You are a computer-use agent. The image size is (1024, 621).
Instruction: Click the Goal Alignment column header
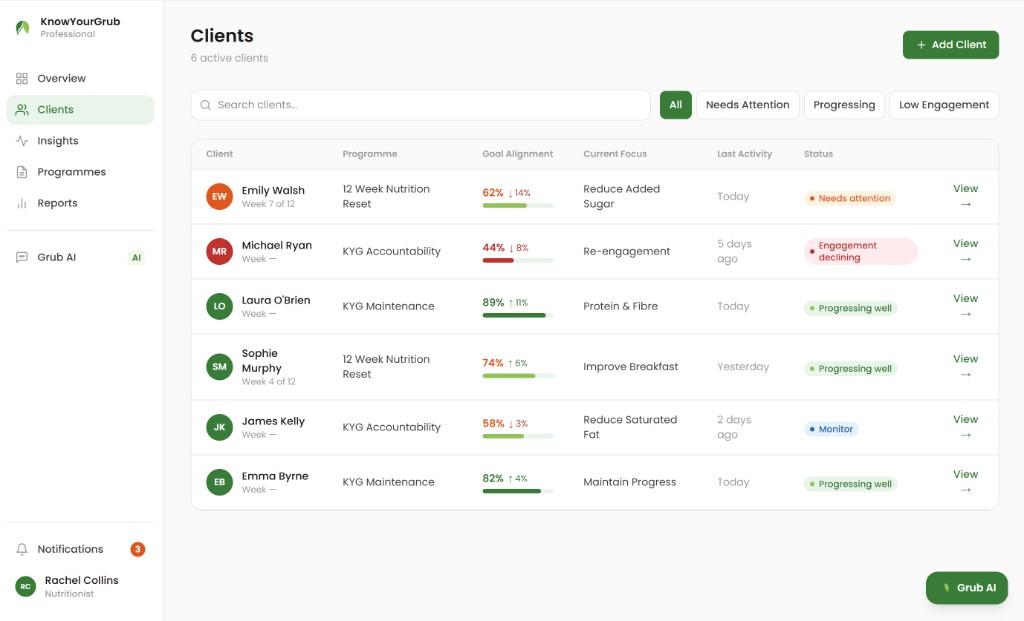(517, 154)
